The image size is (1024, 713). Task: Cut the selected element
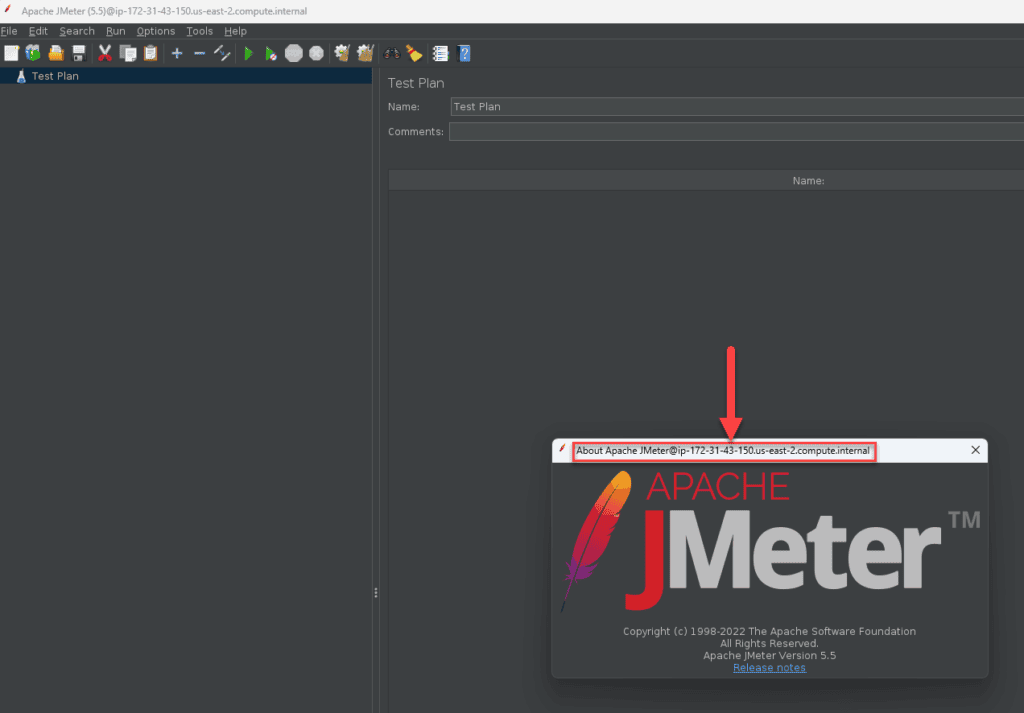click(104, 53)
